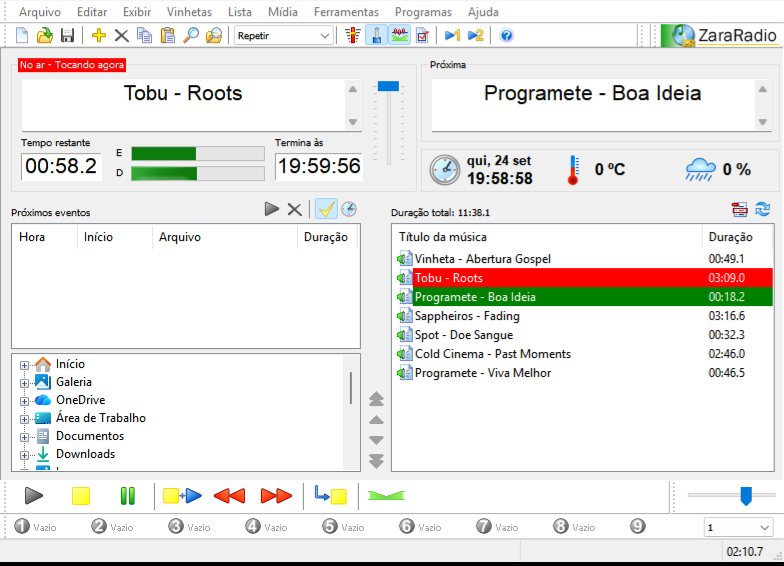Click the green crossfade button
Image resolution: width=784 pixels, height=566 pixels.
pyautogui.click(x=386, y=496)
